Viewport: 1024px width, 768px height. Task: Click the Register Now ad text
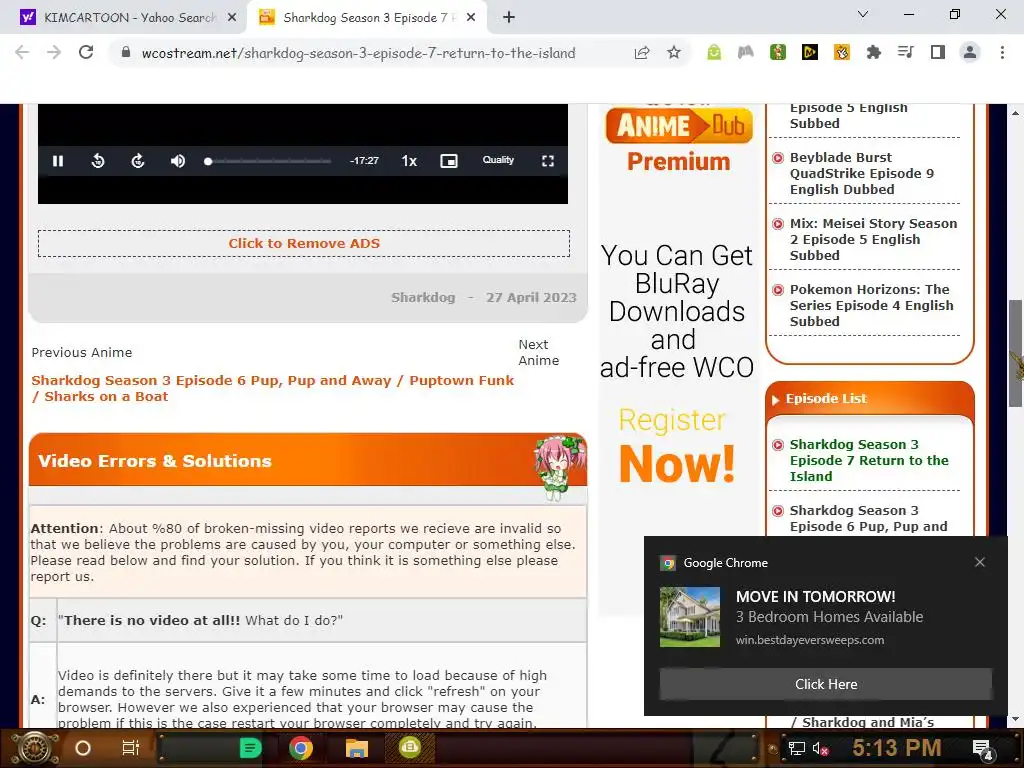click(x=677, y=446)
